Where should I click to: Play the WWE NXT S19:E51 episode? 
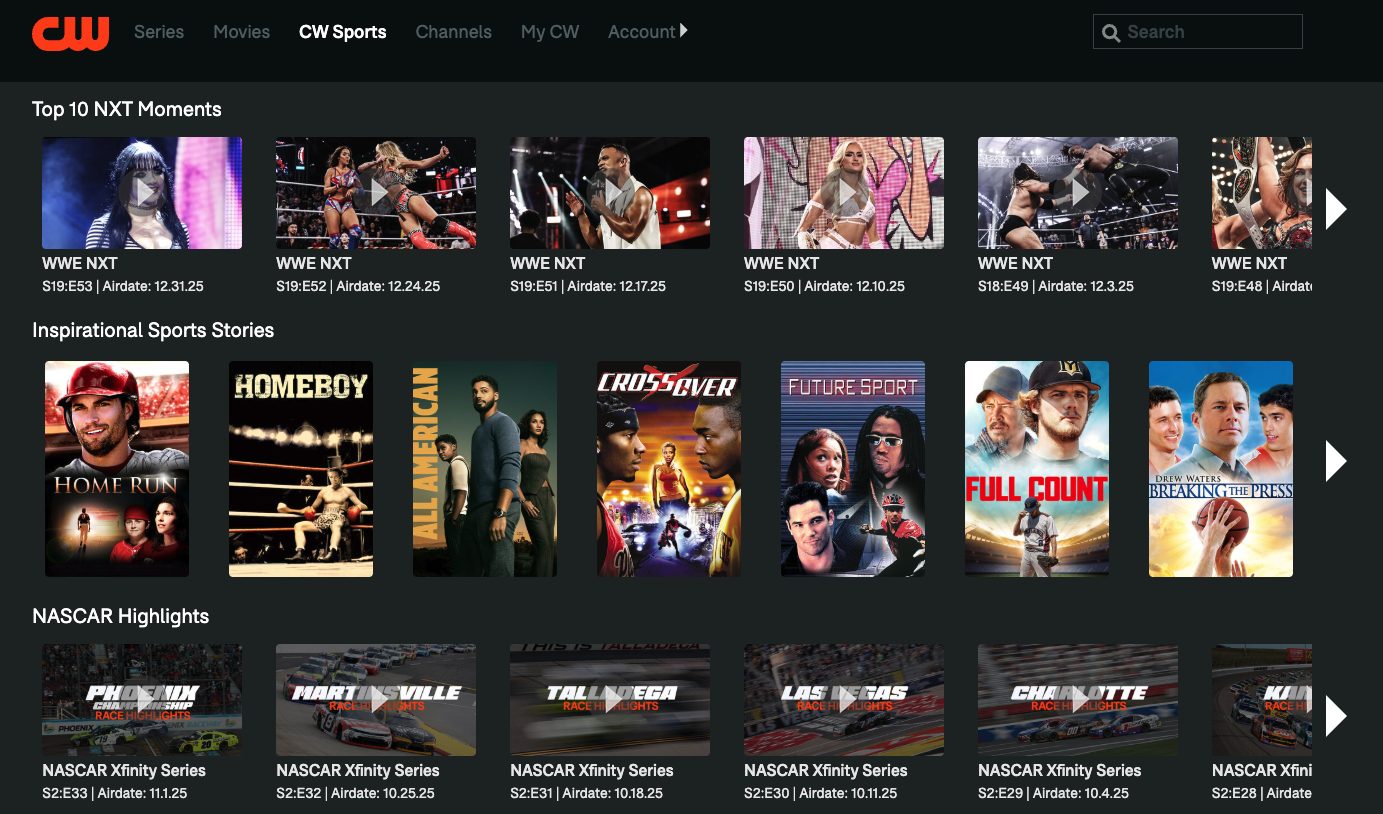609,192
